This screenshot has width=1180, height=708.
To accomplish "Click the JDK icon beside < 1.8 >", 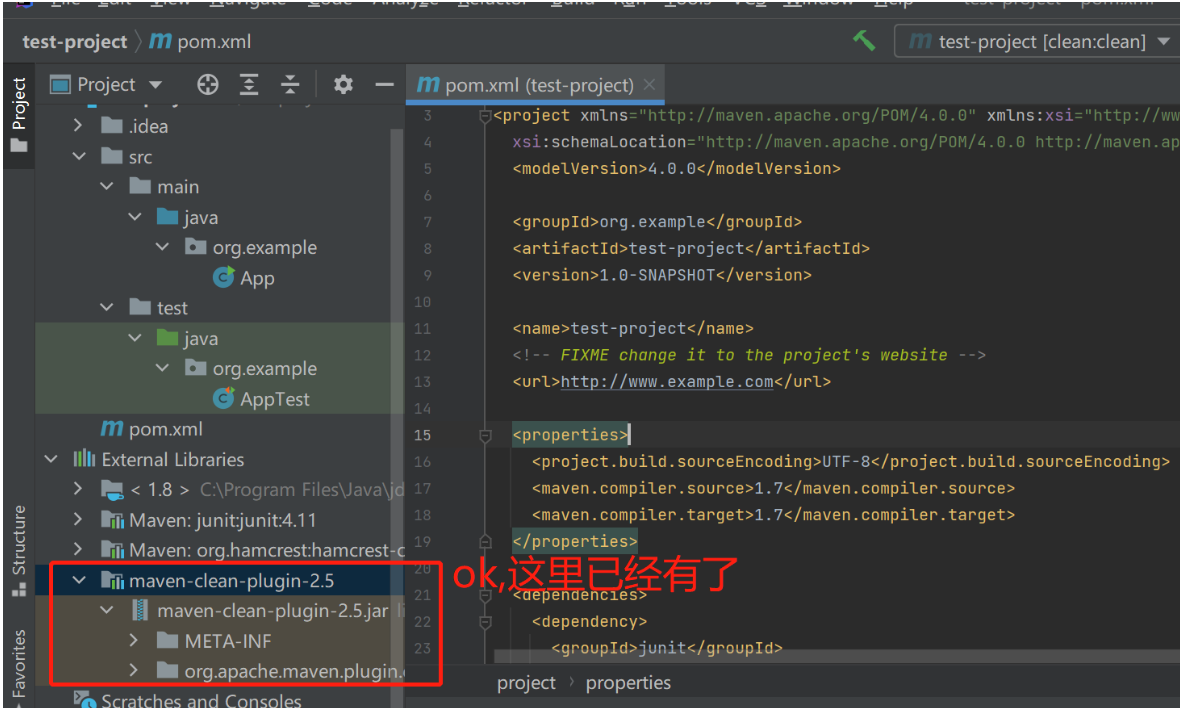I will click(x=112, y=490).
